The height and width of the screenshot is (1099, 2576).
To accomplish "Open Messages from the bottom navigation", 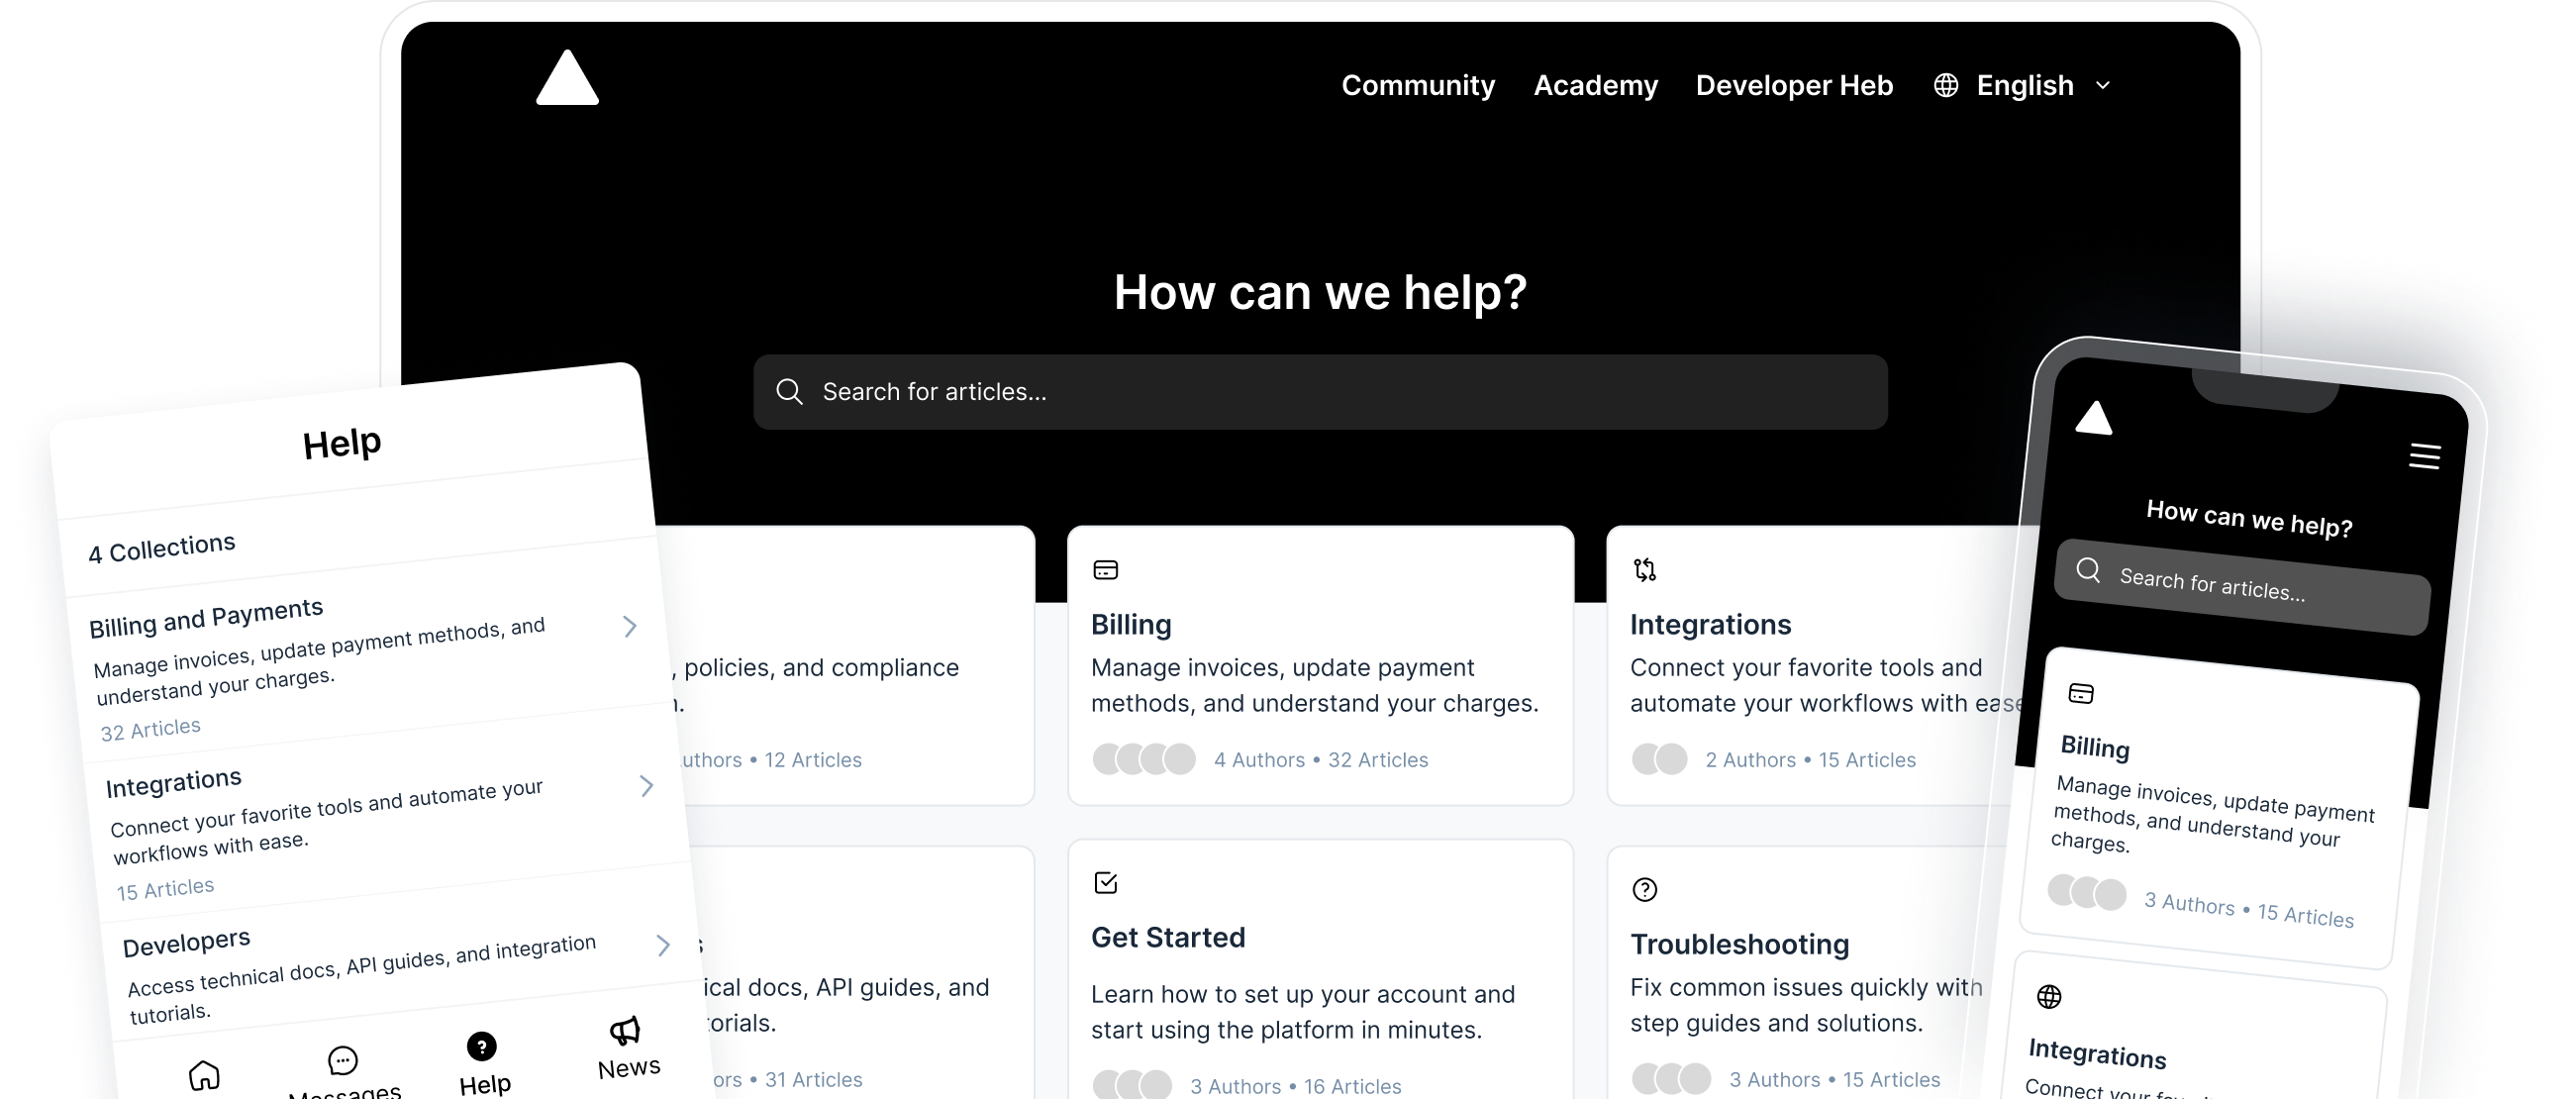I will pyautogui.click(x=342, y=1060).
